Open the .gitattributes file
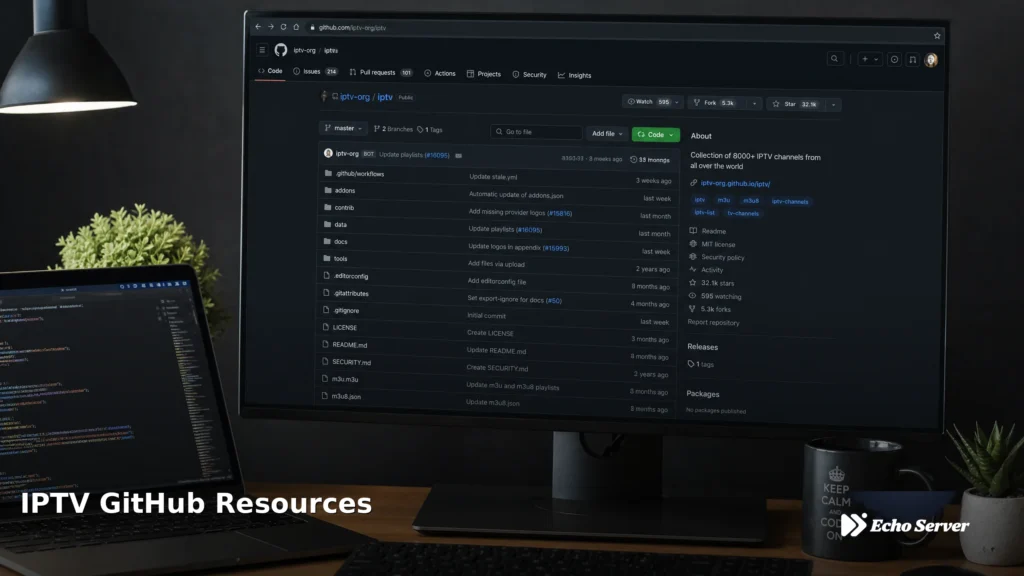The width and height of the screenshot is (1024, 576). [351, 293]
